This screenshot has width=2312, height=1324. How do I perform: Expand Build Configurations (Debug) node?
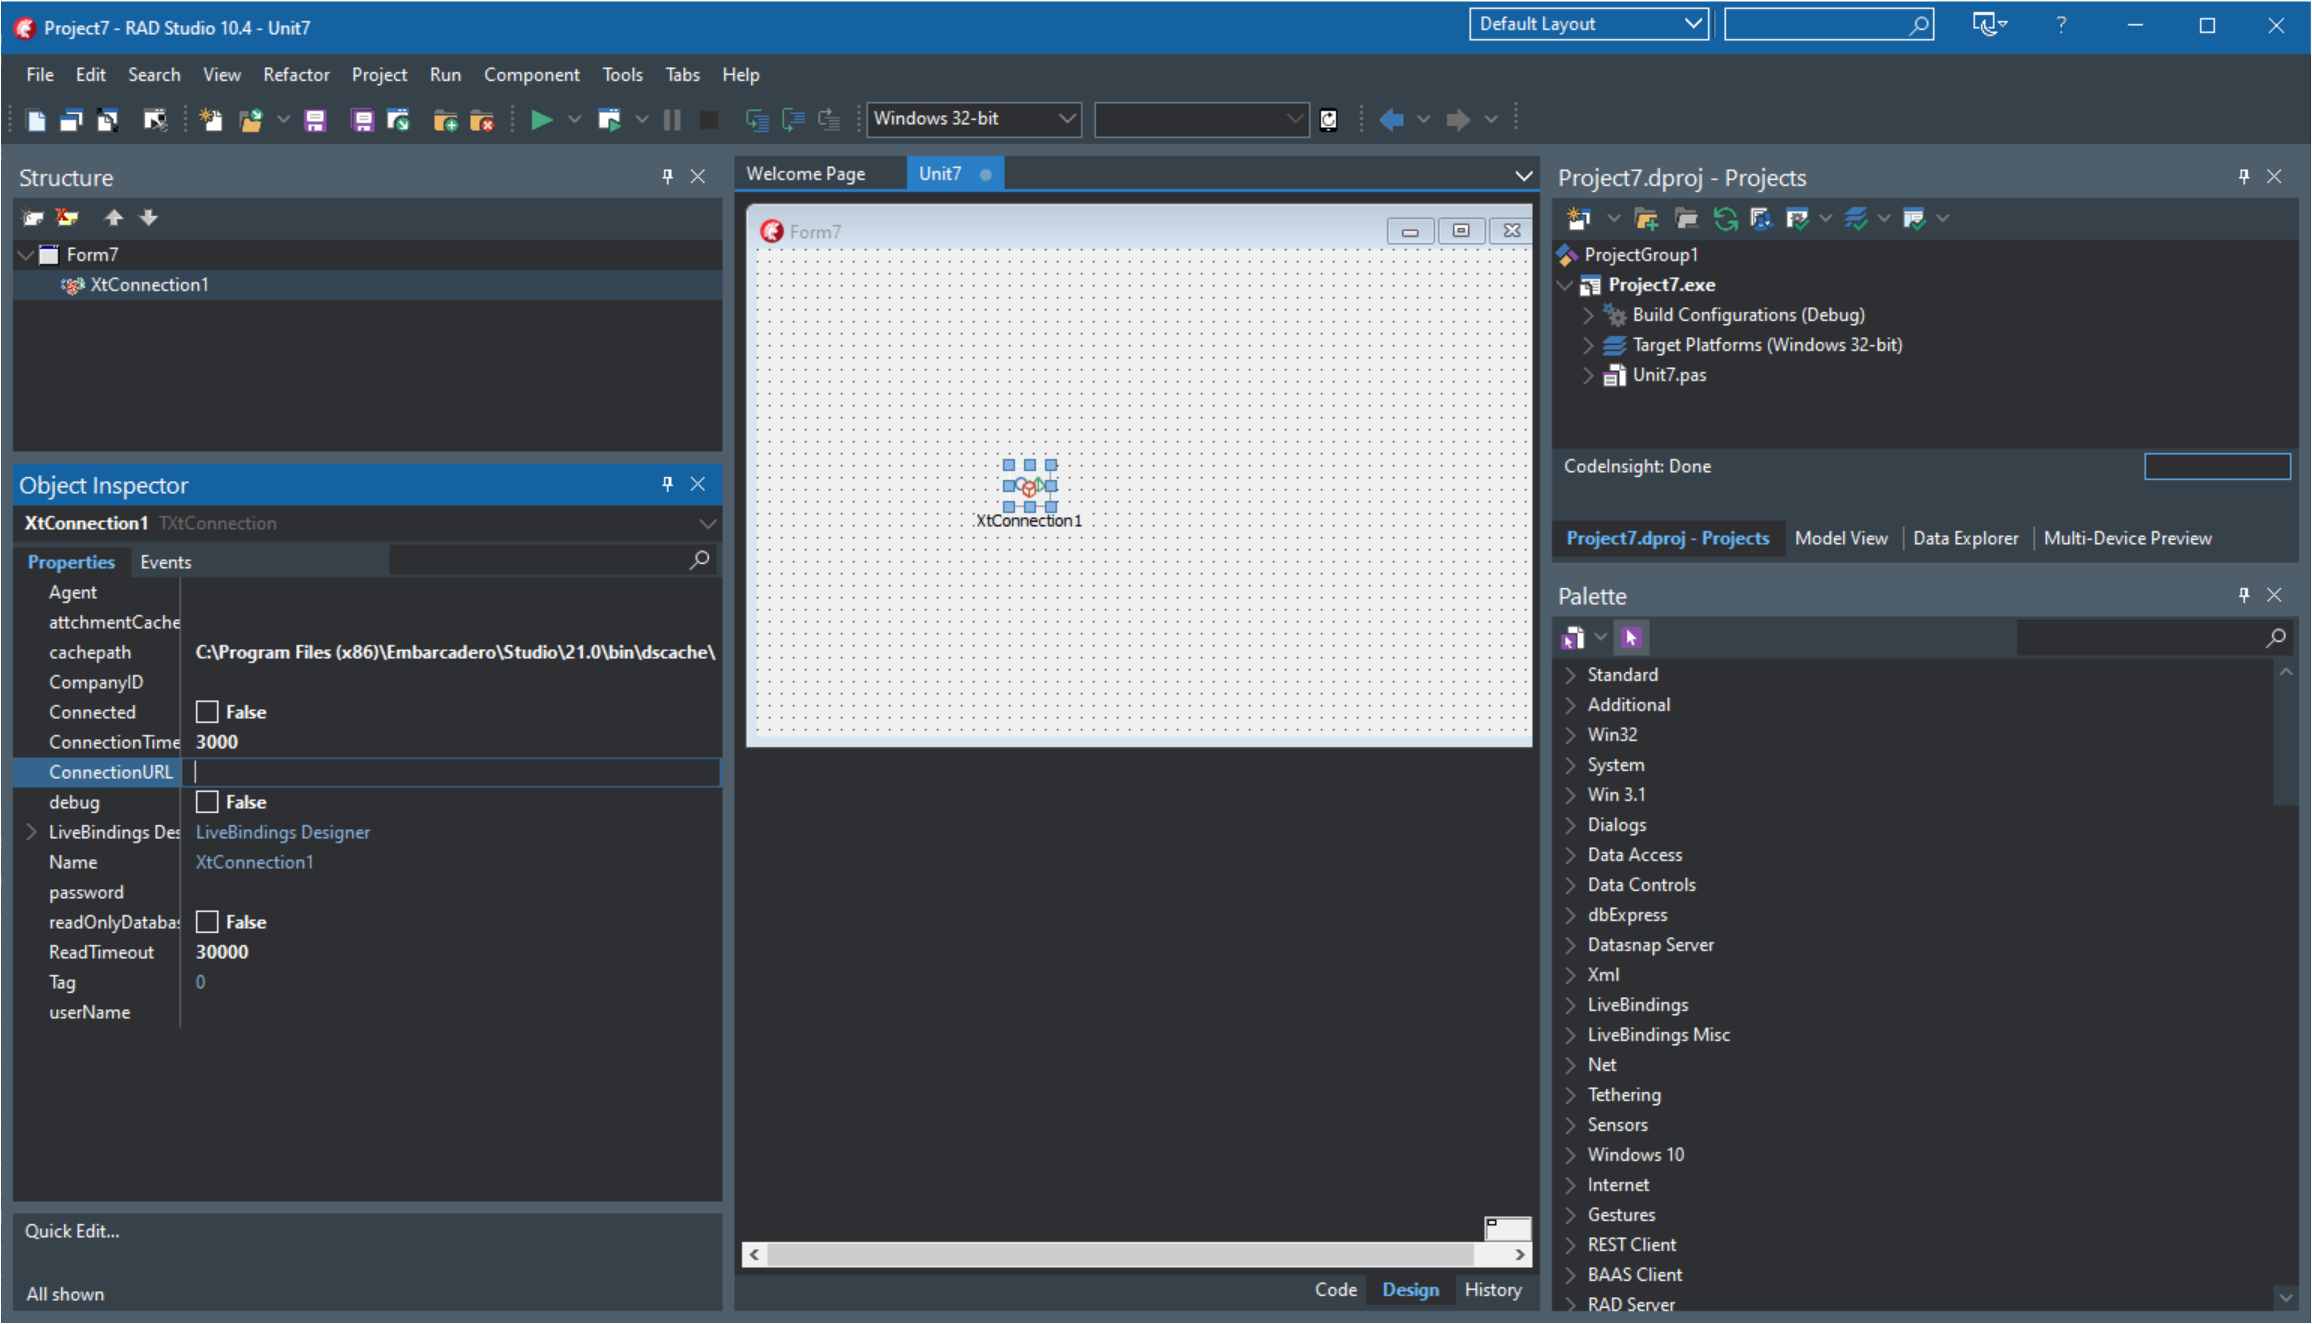point(1588,315)
